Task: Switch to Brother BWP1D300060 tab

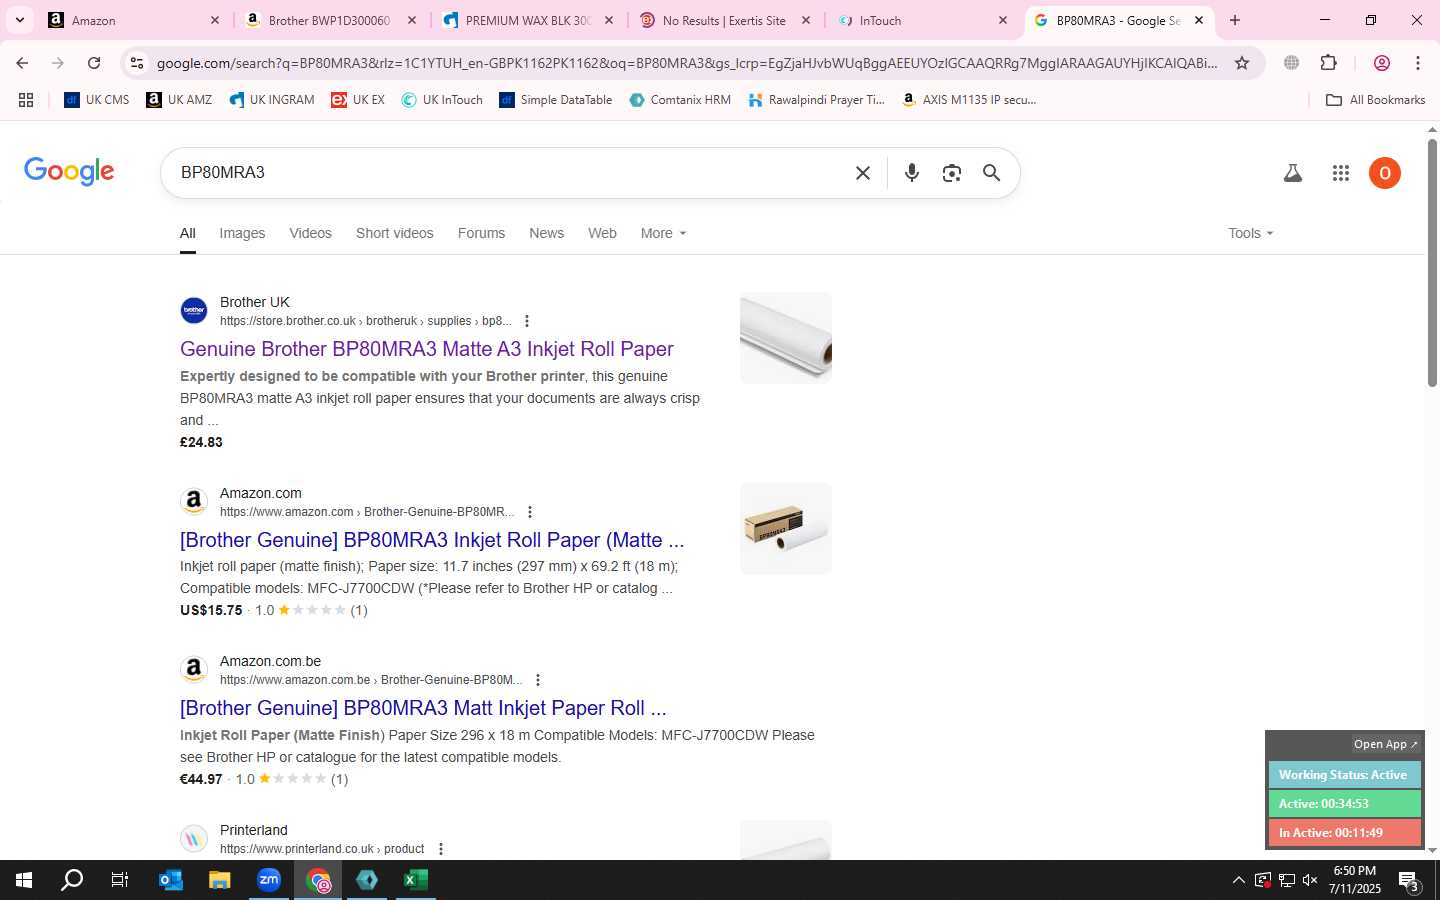Action: pos(330,20)
